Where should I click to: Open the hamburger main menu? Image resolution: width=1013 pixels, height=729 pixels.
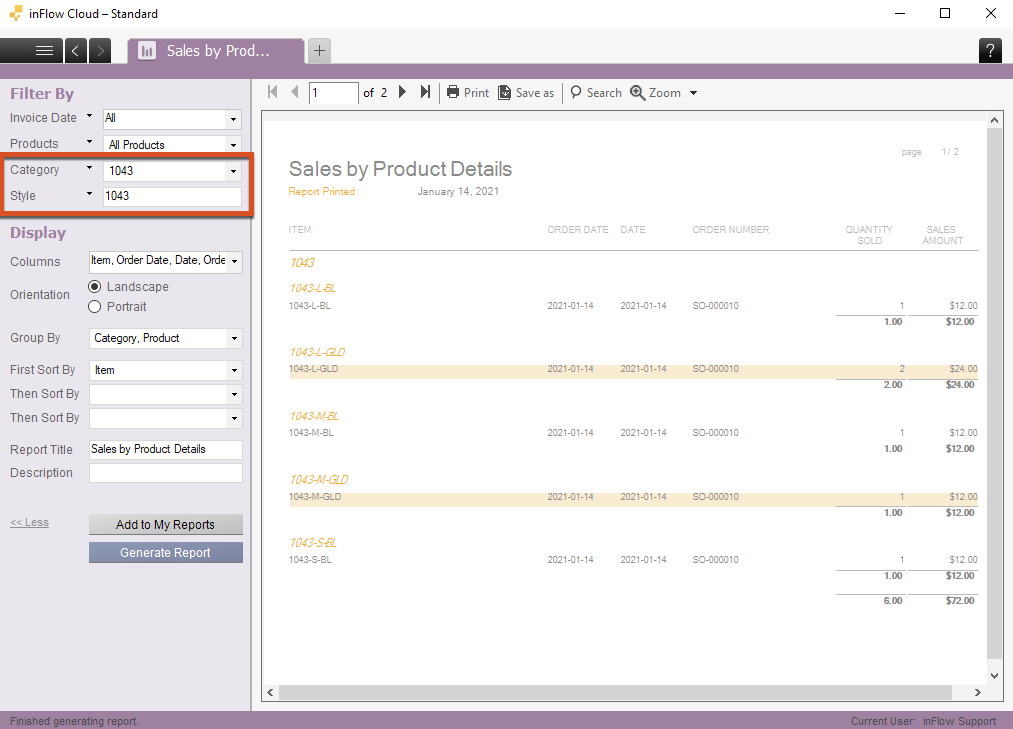(x=44, y=51)
